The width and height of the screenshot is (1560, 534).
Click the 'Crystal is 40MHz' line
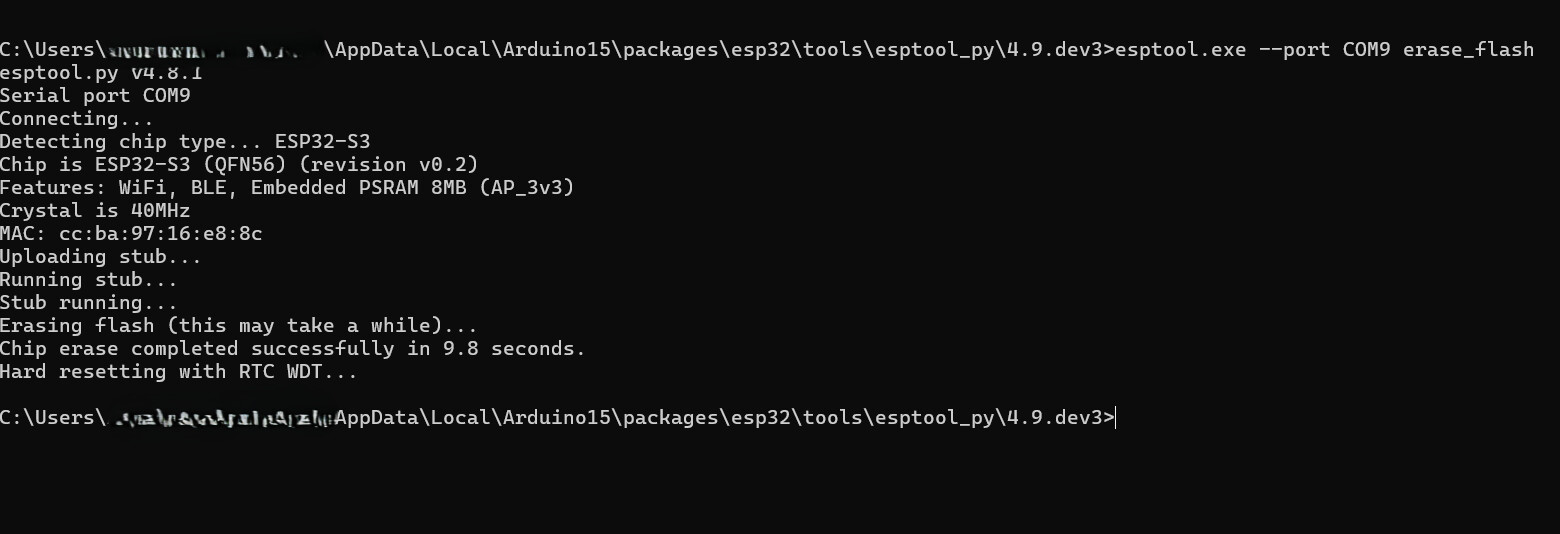click(95, 211)
